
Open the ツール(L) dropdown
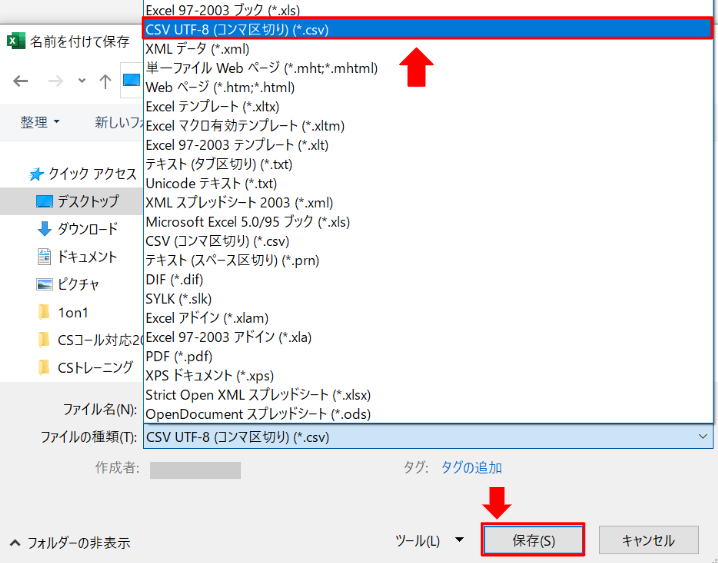click(429, 541)
